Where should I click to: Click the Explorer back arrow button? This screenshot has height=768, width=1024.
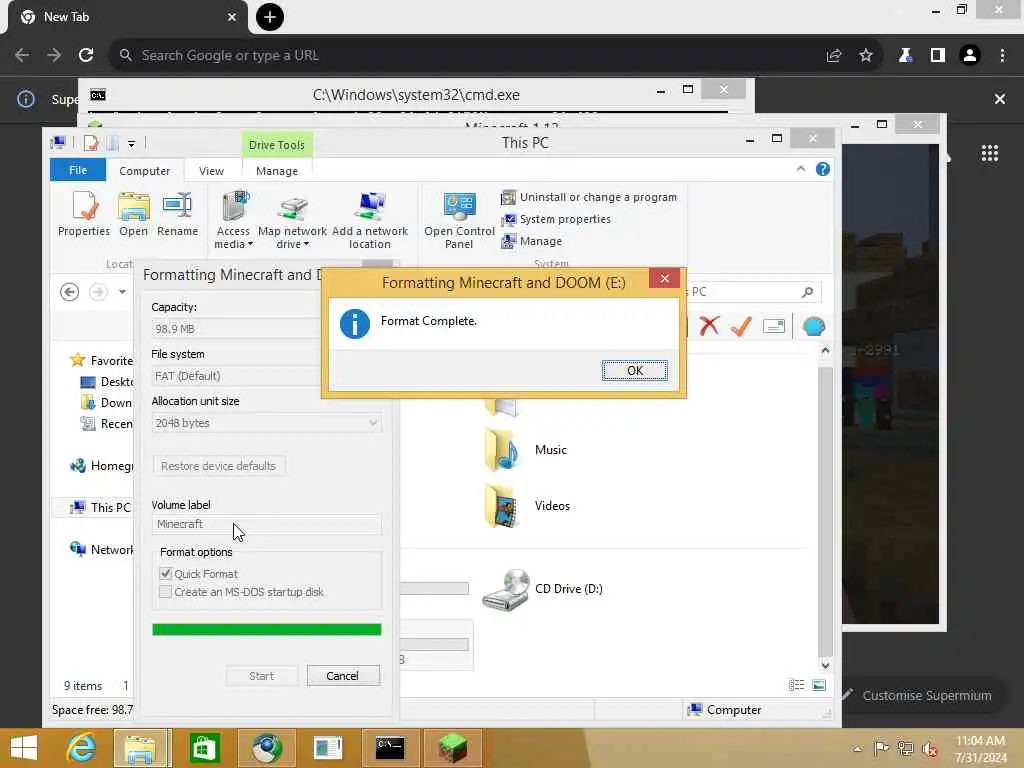click(69, 291)
